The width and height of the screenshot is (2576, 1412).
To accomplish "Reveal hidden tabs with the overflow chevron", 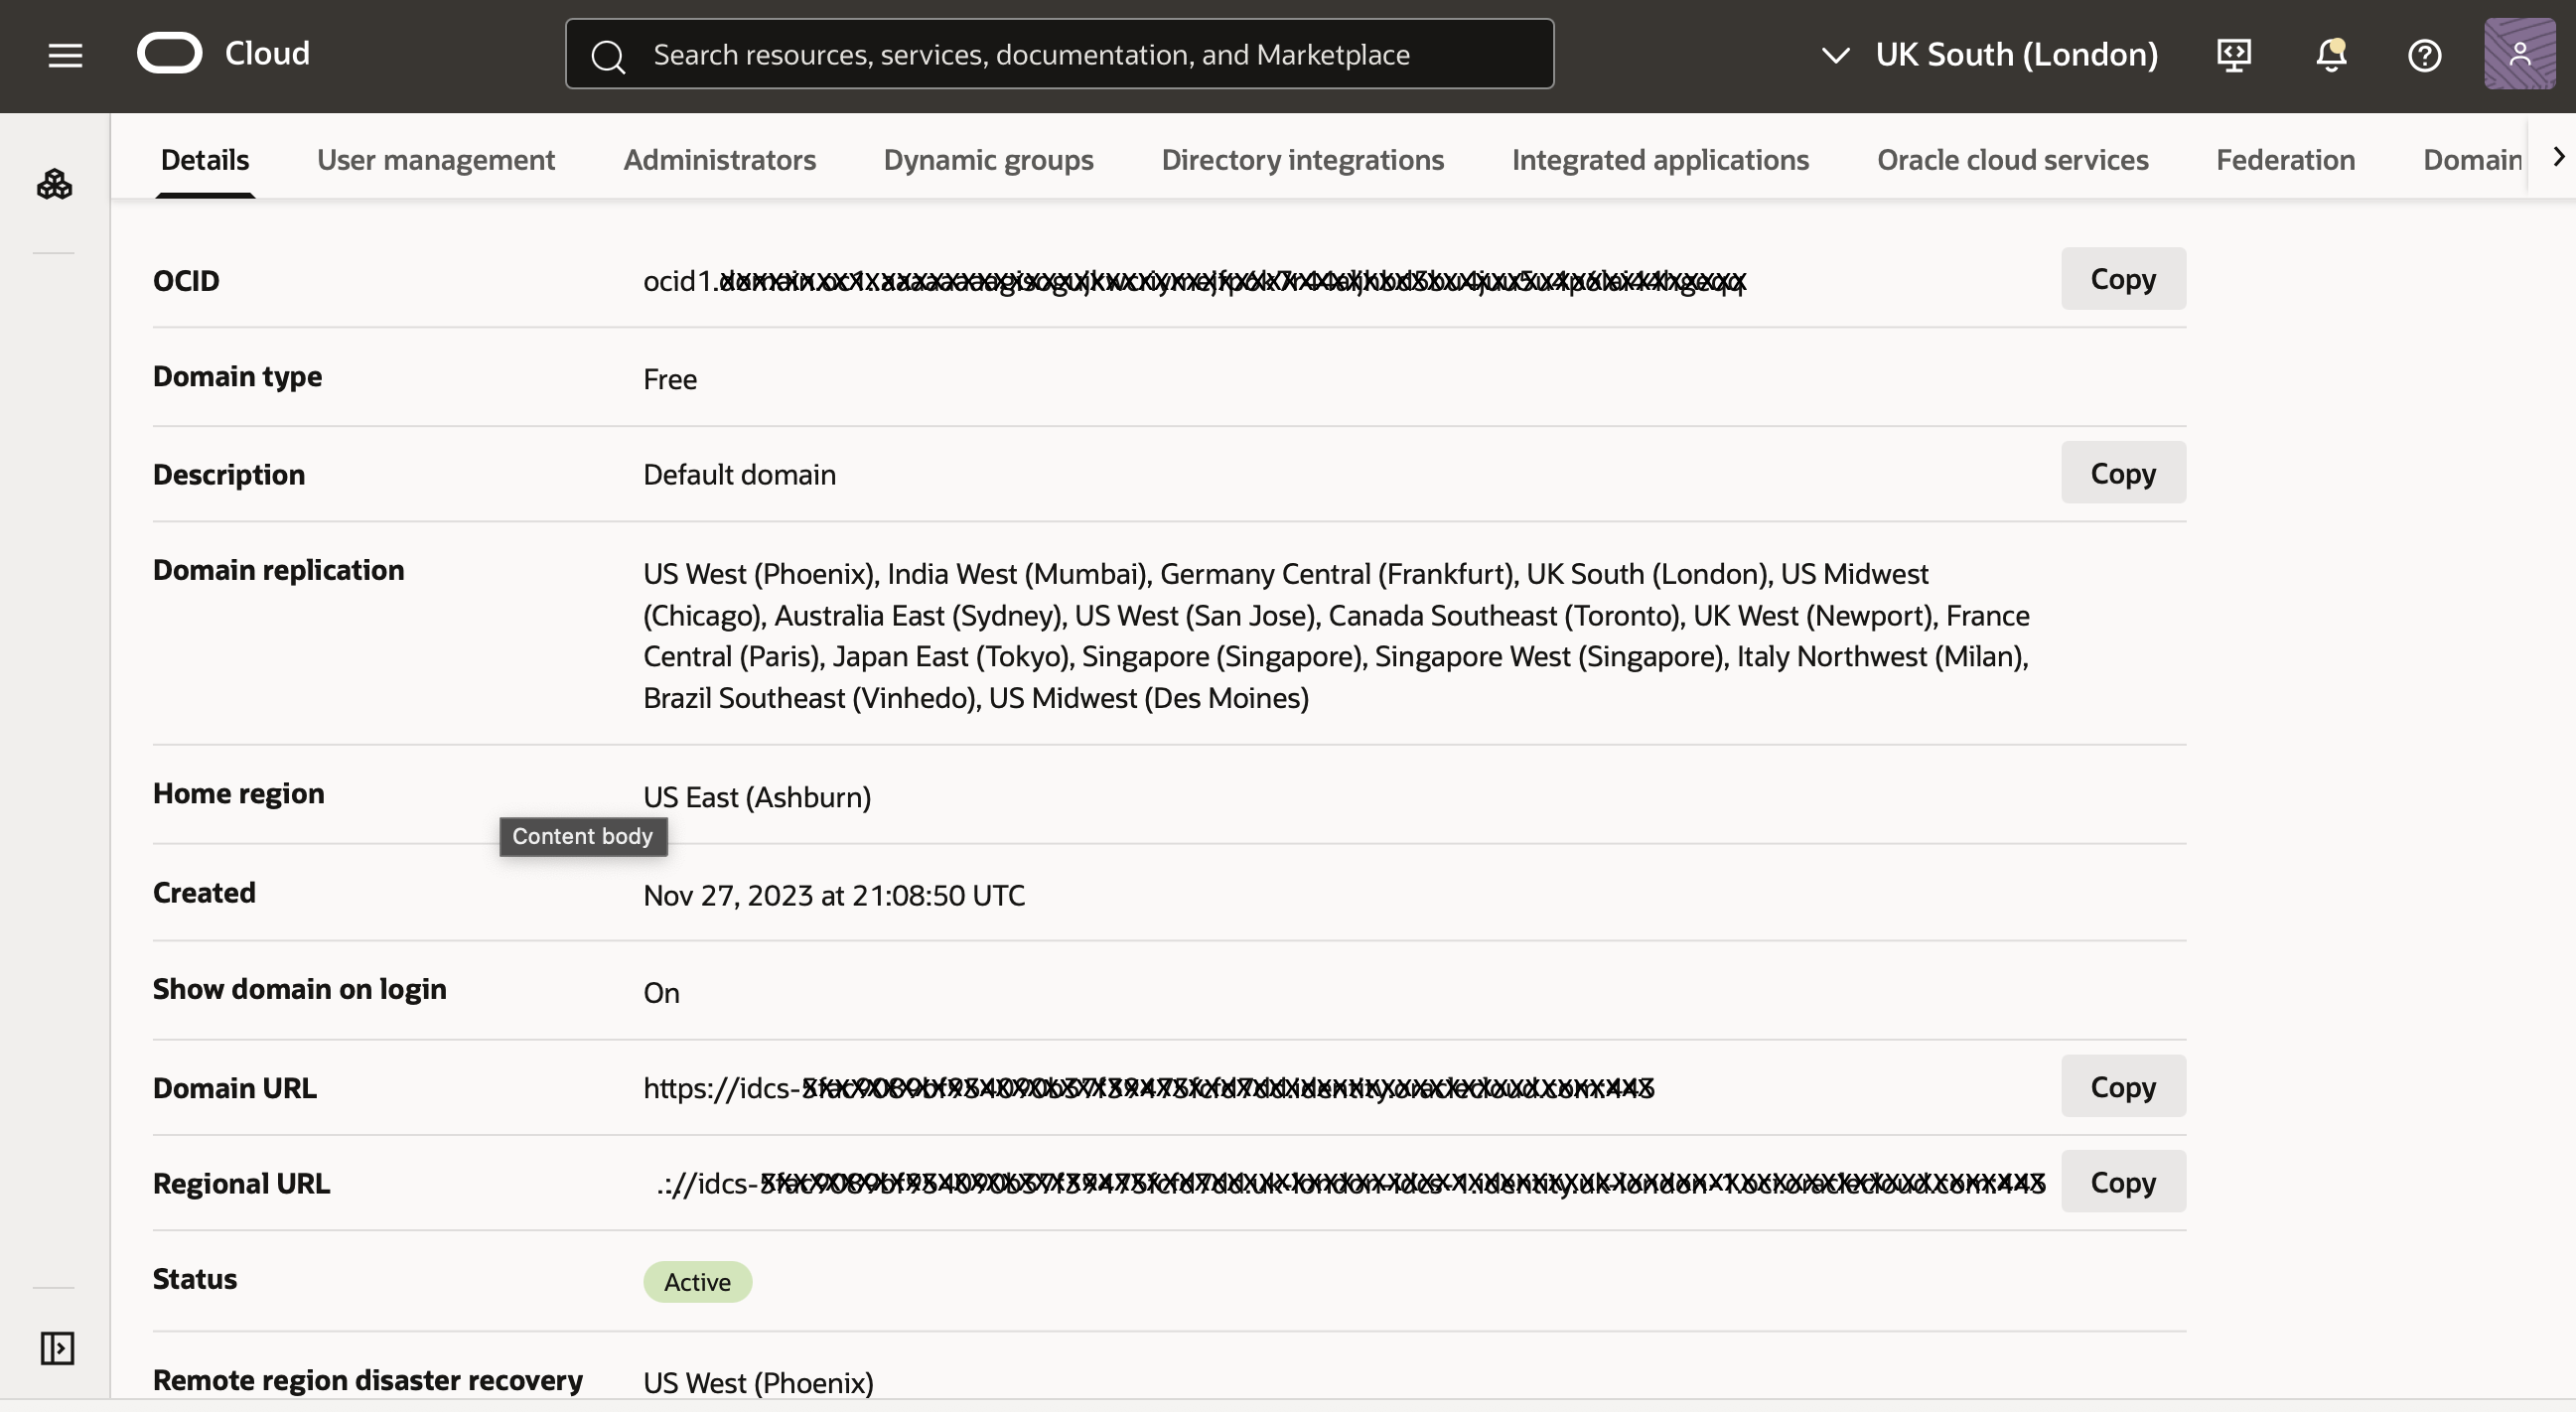I will tap(2557, 156).
